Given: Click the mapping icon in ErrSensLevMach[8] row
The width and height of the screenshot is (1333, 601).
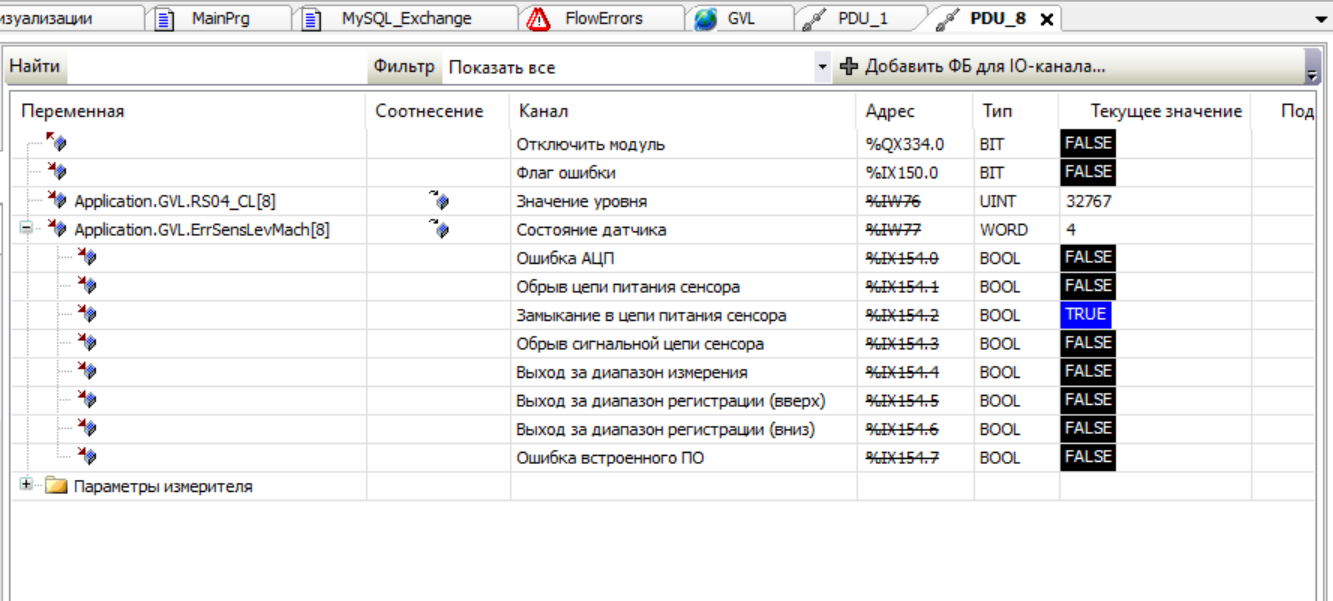Looking at the screenshot, I should [x=439, y=230].
